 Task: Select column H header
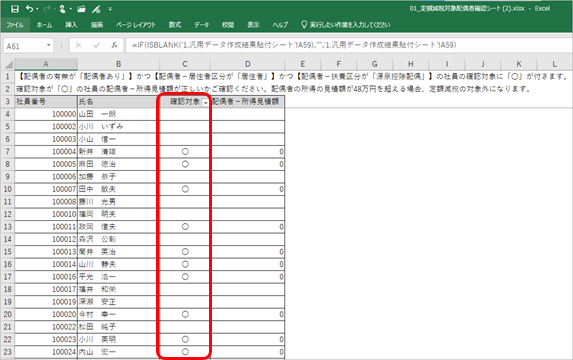coord(411,64)
